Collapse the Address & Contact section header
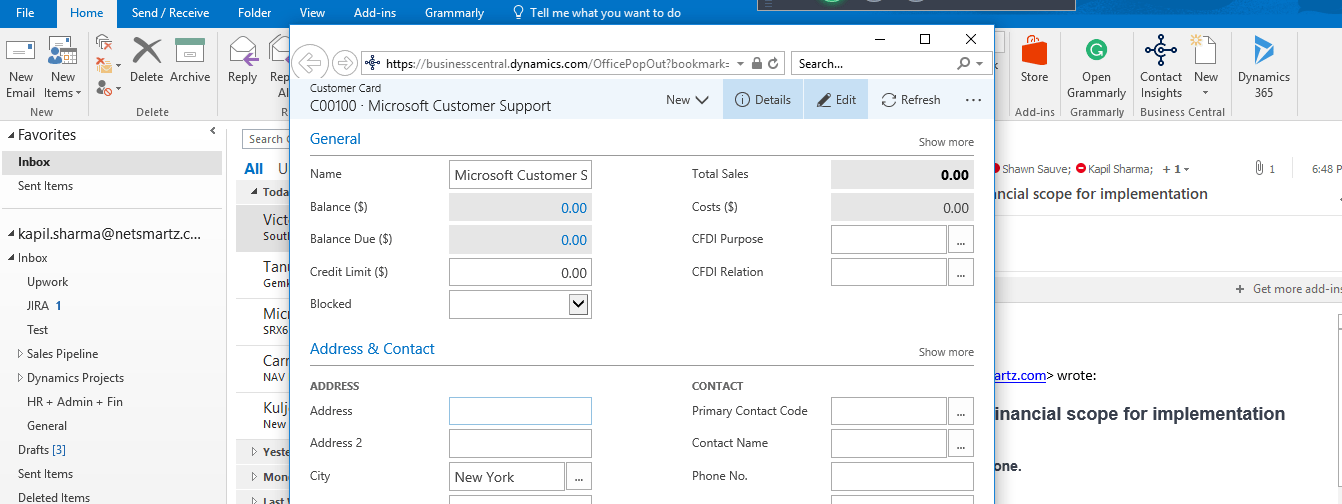Viewport: 1342px width, 504px height. click(x=372, y=349)
